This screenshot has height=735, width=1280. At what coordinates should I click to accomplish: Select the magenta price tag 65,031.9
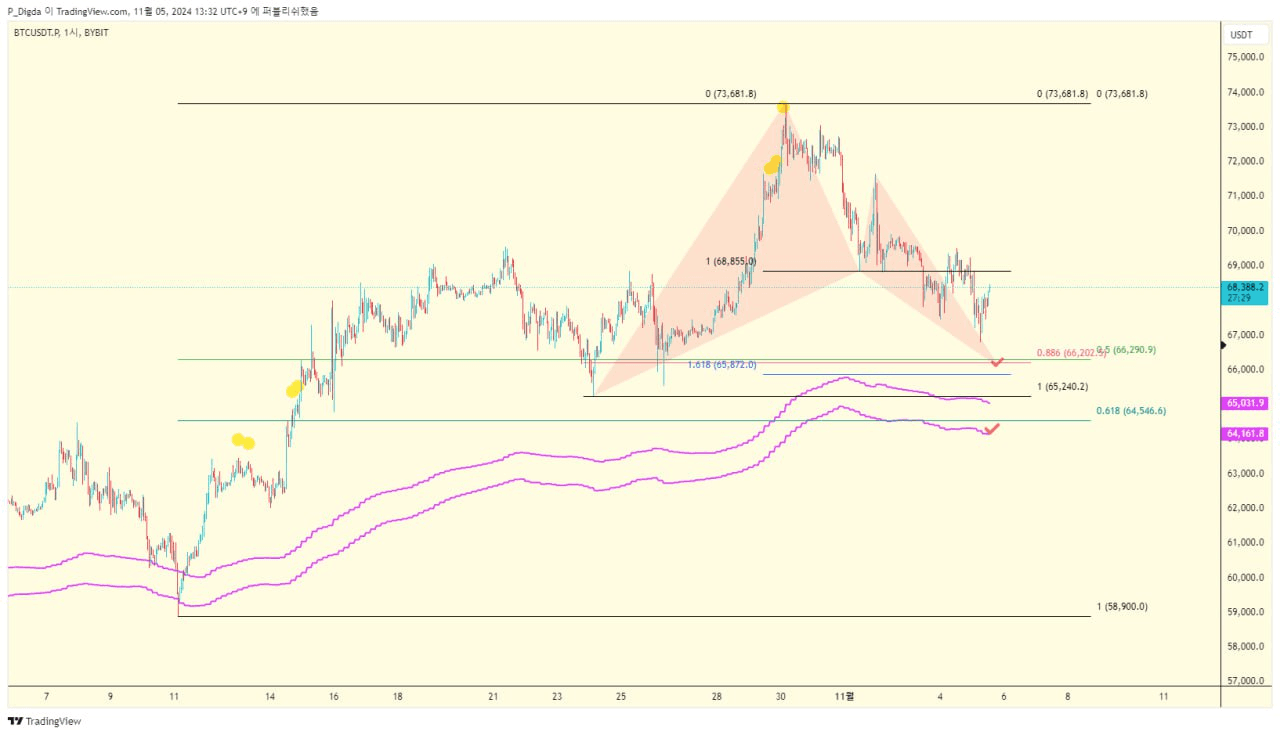coord(1246,403)
